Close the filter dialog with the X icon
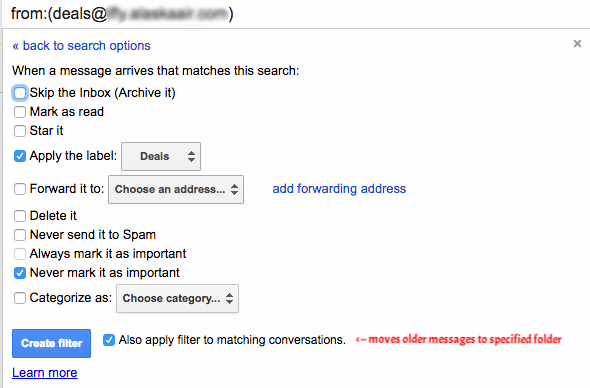The image size is (590, 388). [577, 44]
